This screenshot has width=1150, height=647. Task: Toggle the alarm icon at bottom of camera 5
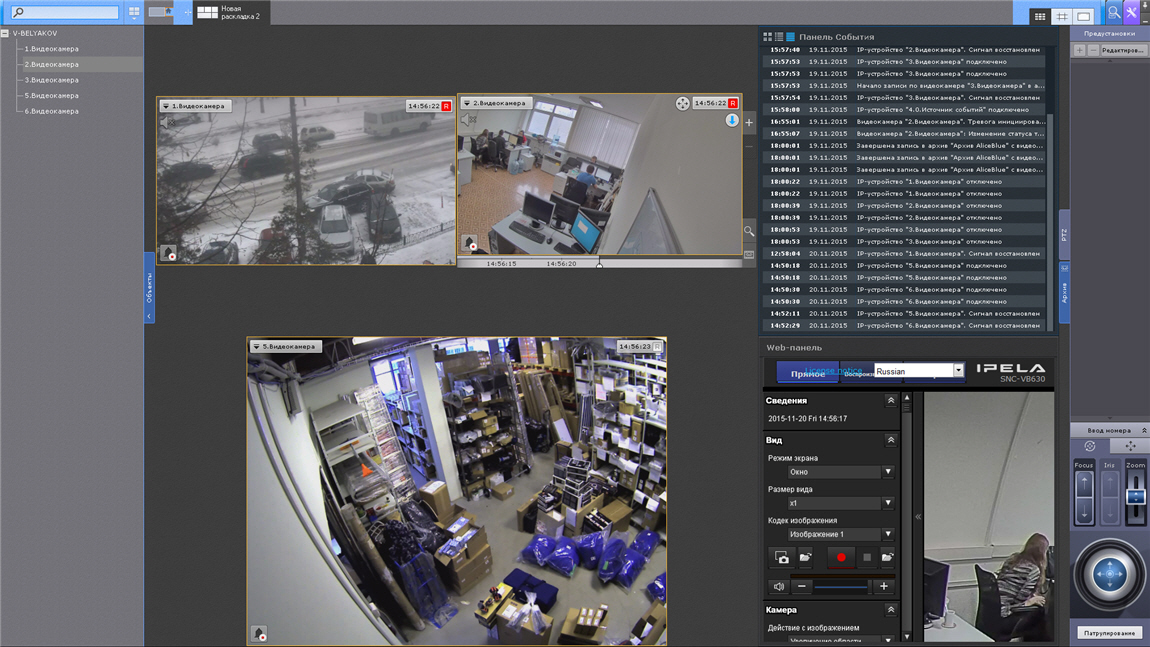259,633
